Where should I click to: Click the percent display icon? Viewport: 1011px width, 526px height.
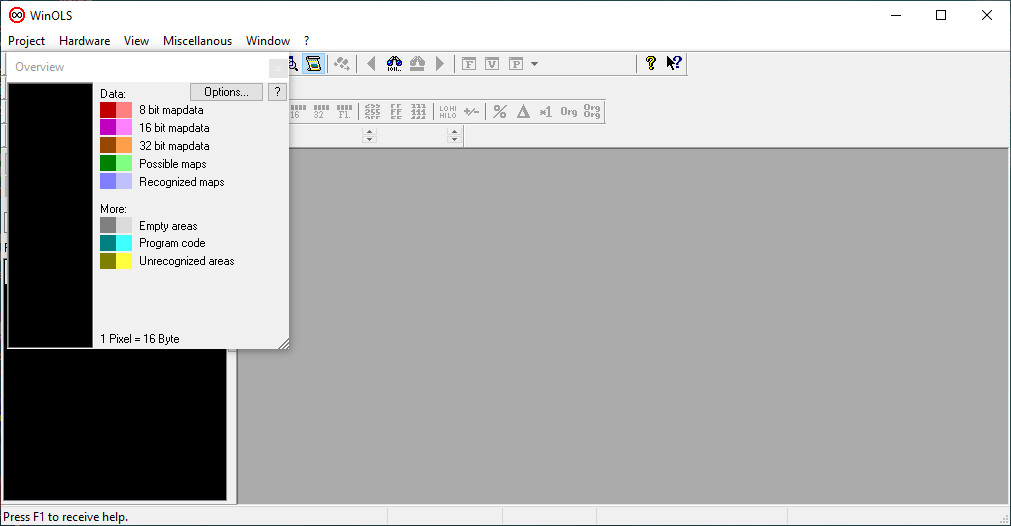(x=500, y=112)
